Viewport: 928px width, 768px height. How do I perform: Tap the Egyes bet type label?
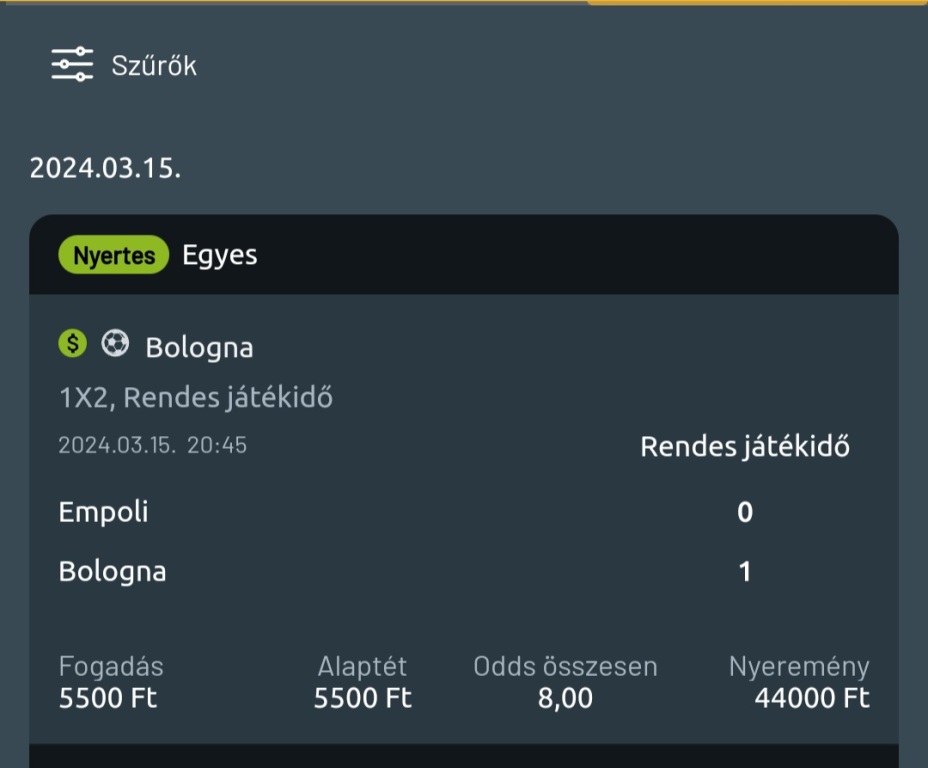click(x=220, y=256)
